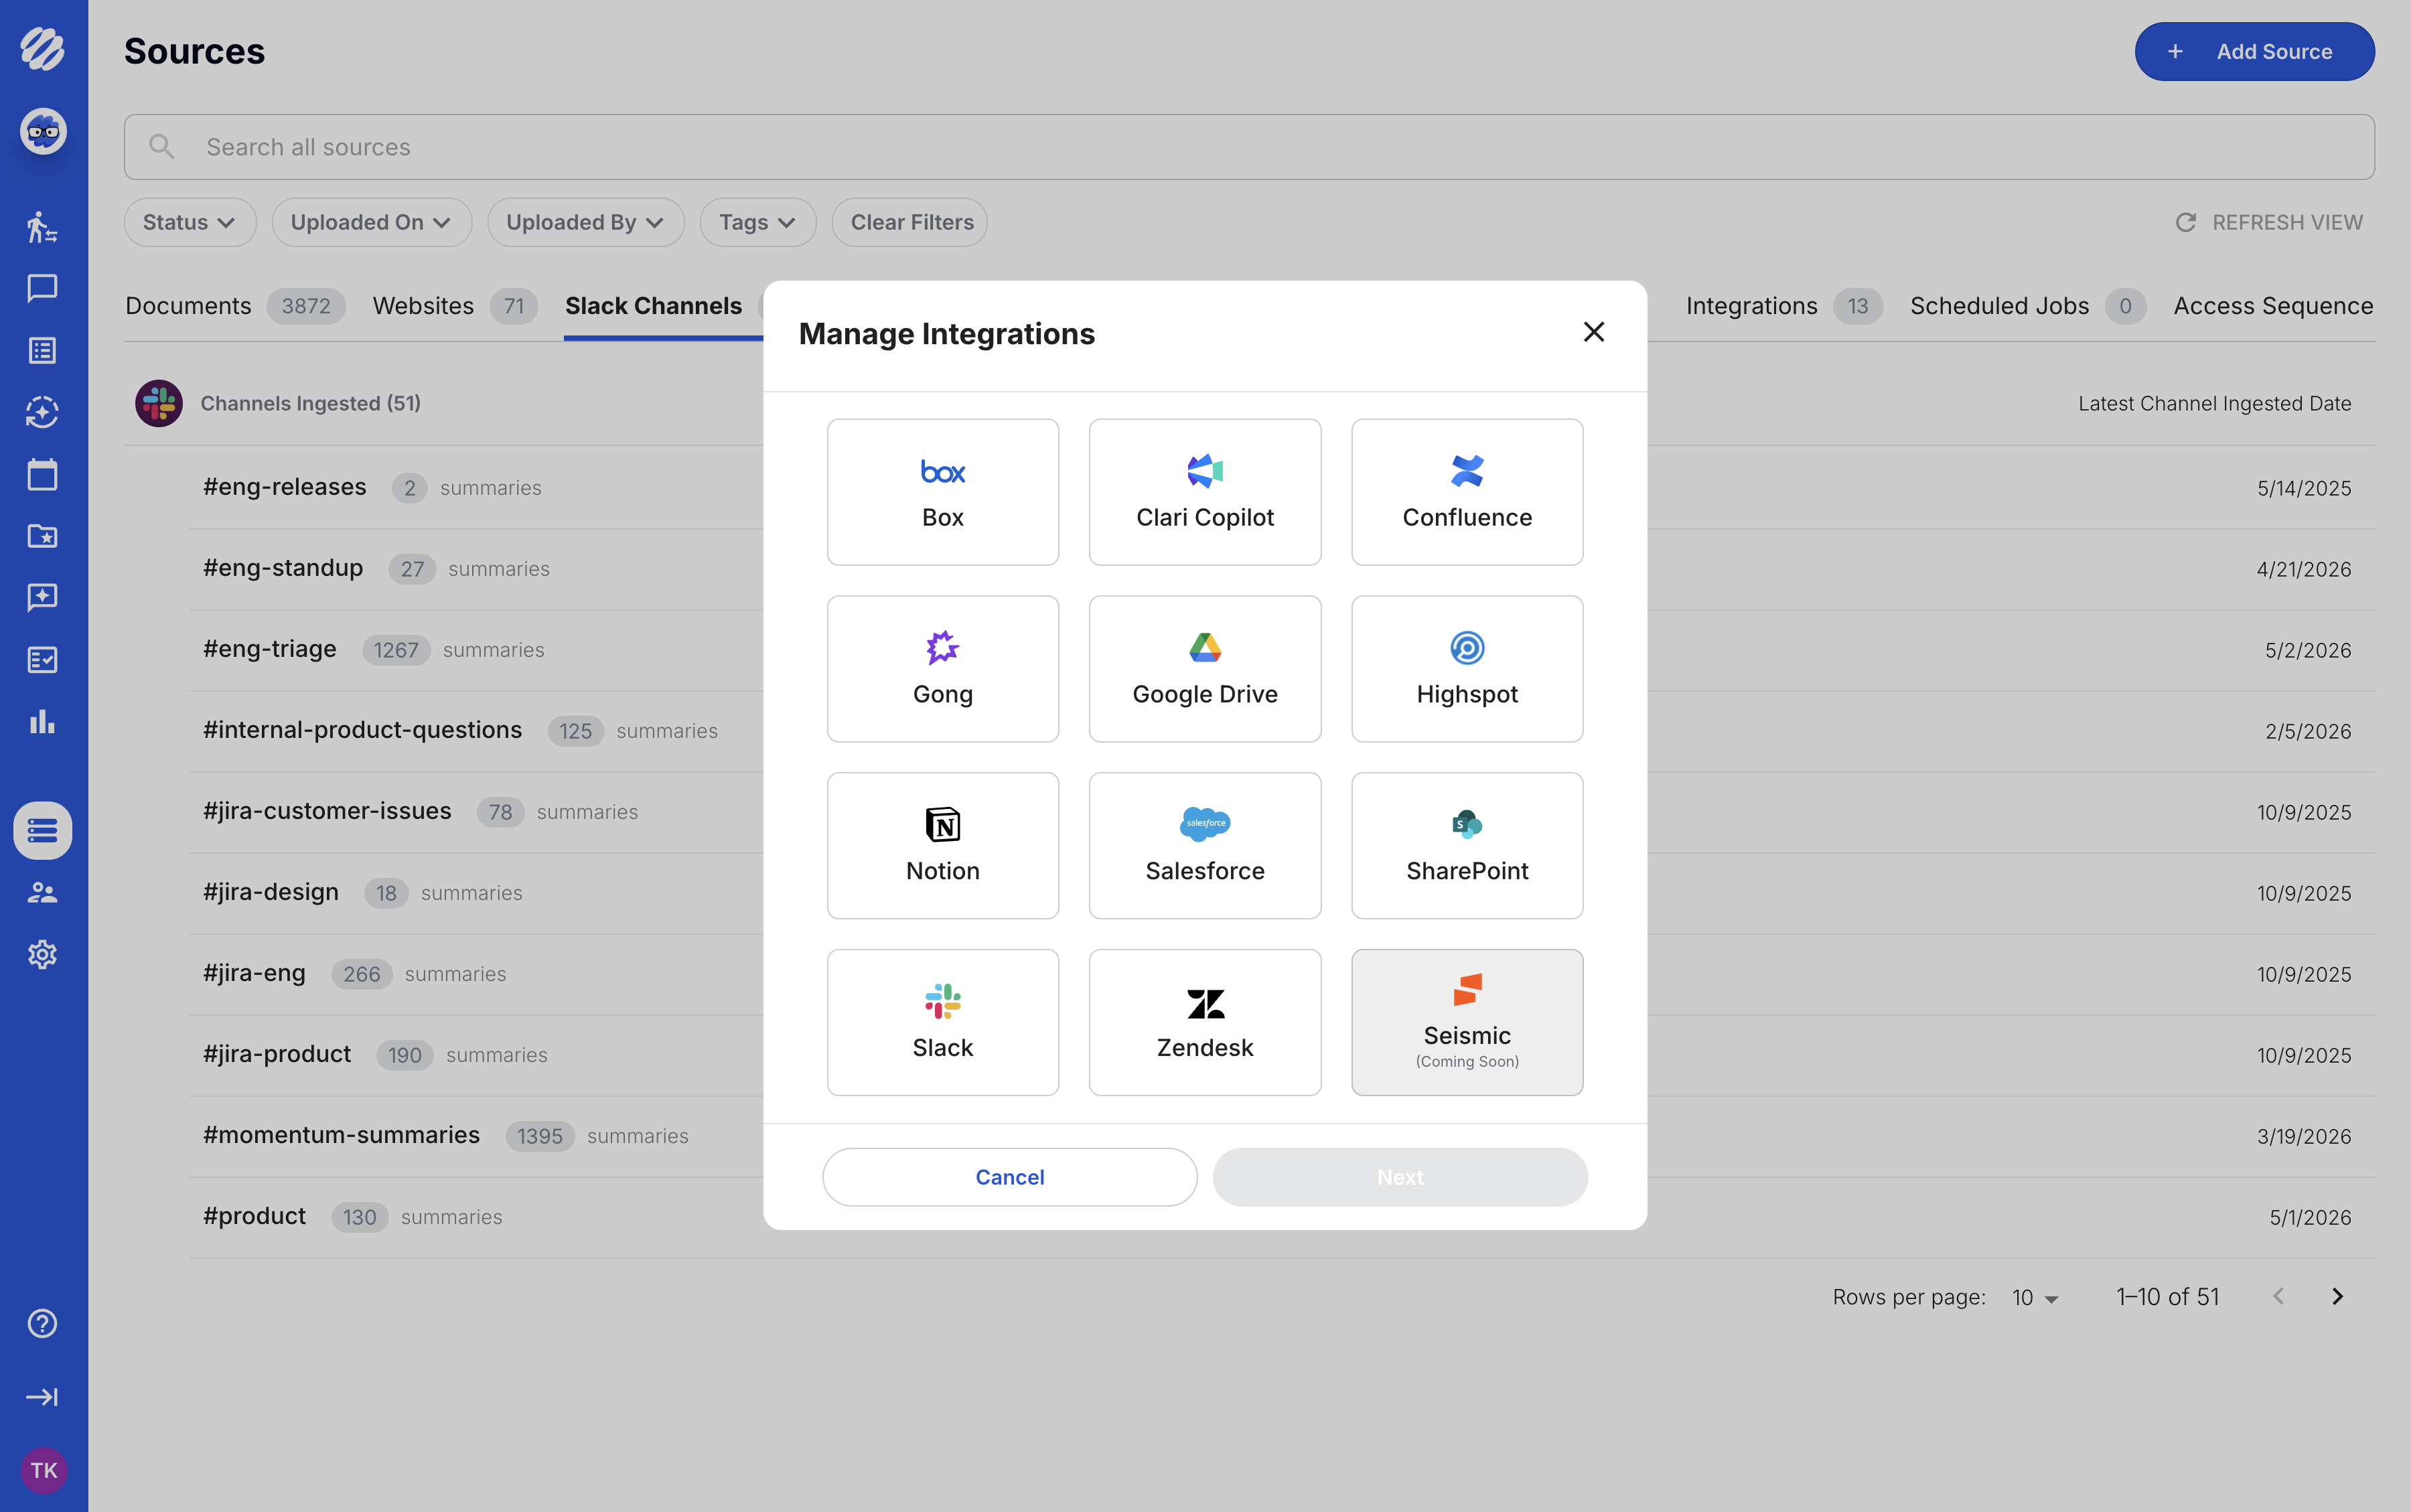Click Clear Filters

910,222
